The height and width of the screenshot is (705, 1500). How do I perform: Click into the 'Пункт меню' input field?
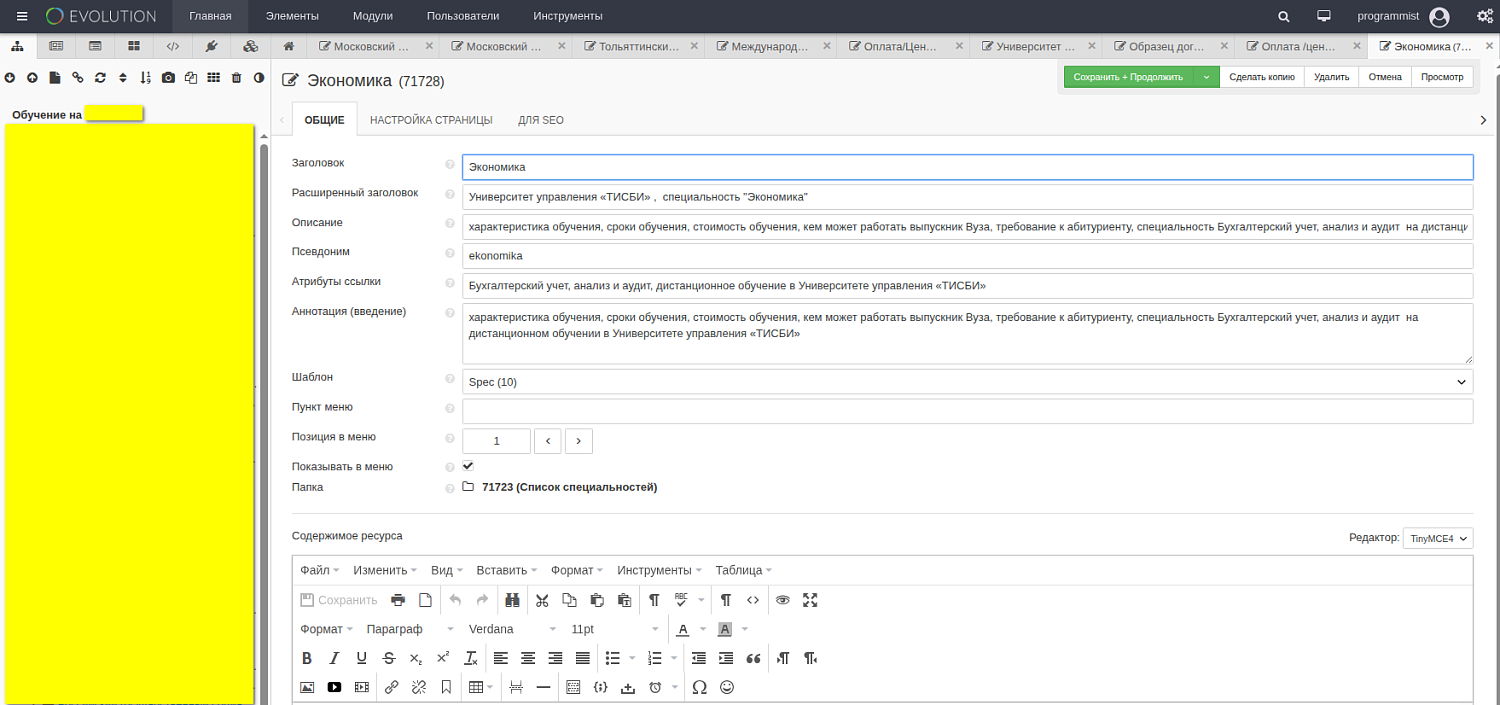coord(967,411)
